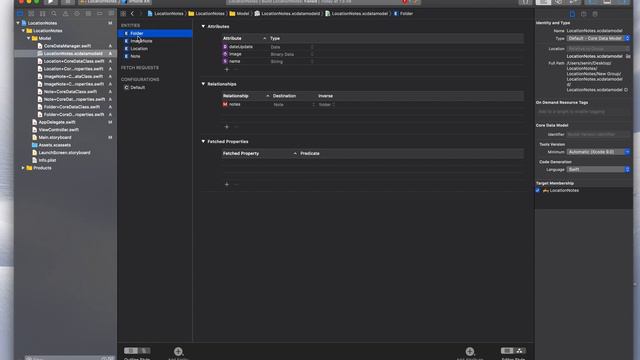Click the On Demand Resource Tags field
640x360 pixels.
click(583, 111)
